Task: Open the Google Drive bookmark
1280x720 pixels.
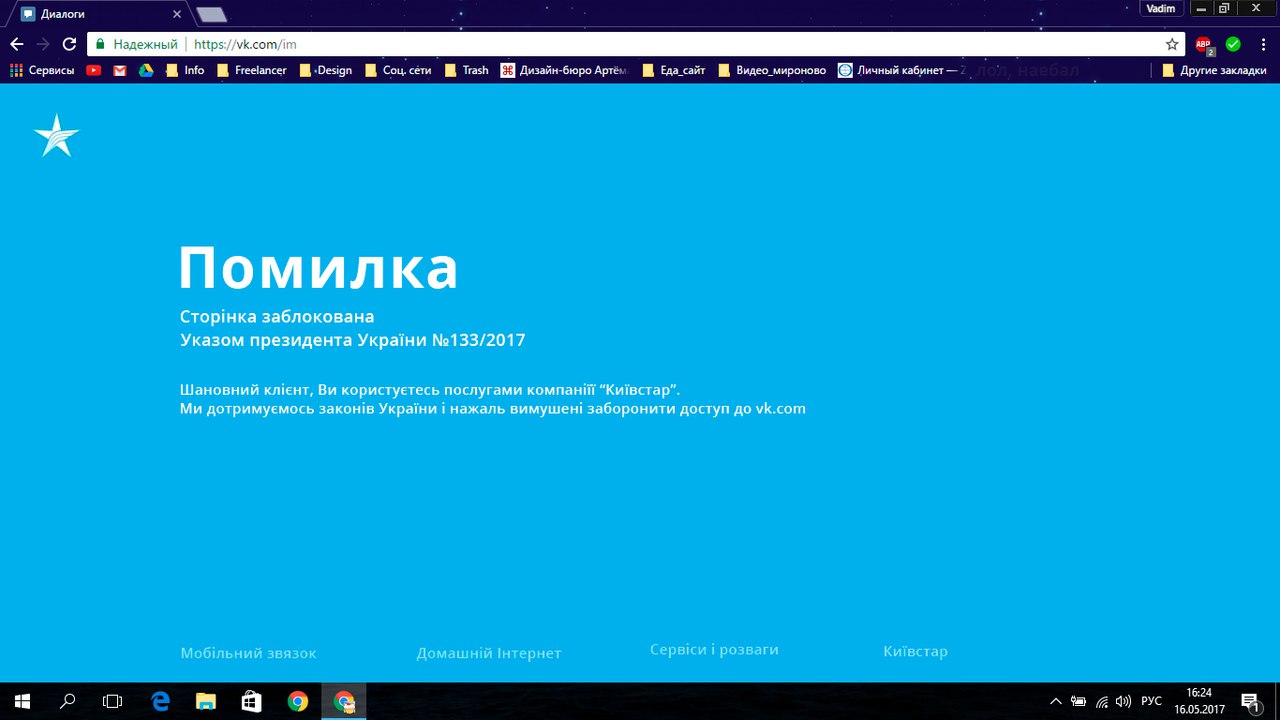Action: (146, 70)
